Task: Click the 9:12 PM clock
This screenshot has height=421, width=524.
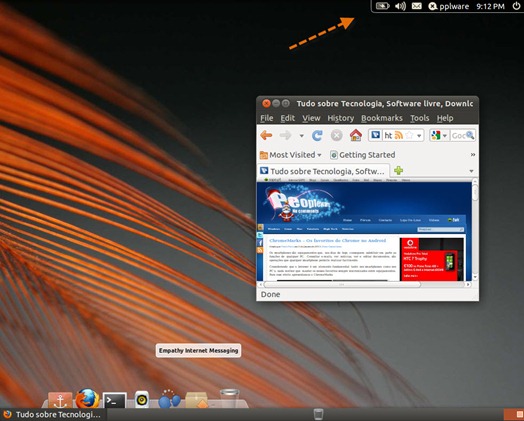Action: pos(490,6)
